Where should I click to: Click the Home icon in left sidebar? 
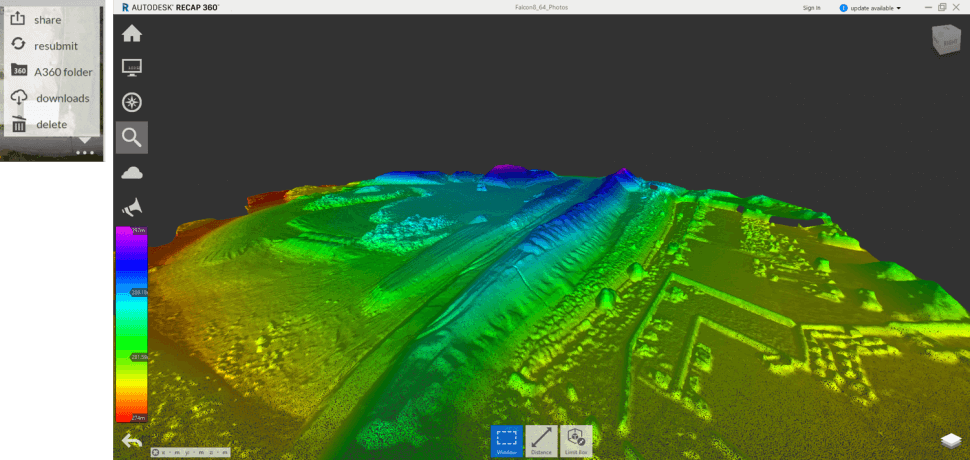(x=131, y=34)
